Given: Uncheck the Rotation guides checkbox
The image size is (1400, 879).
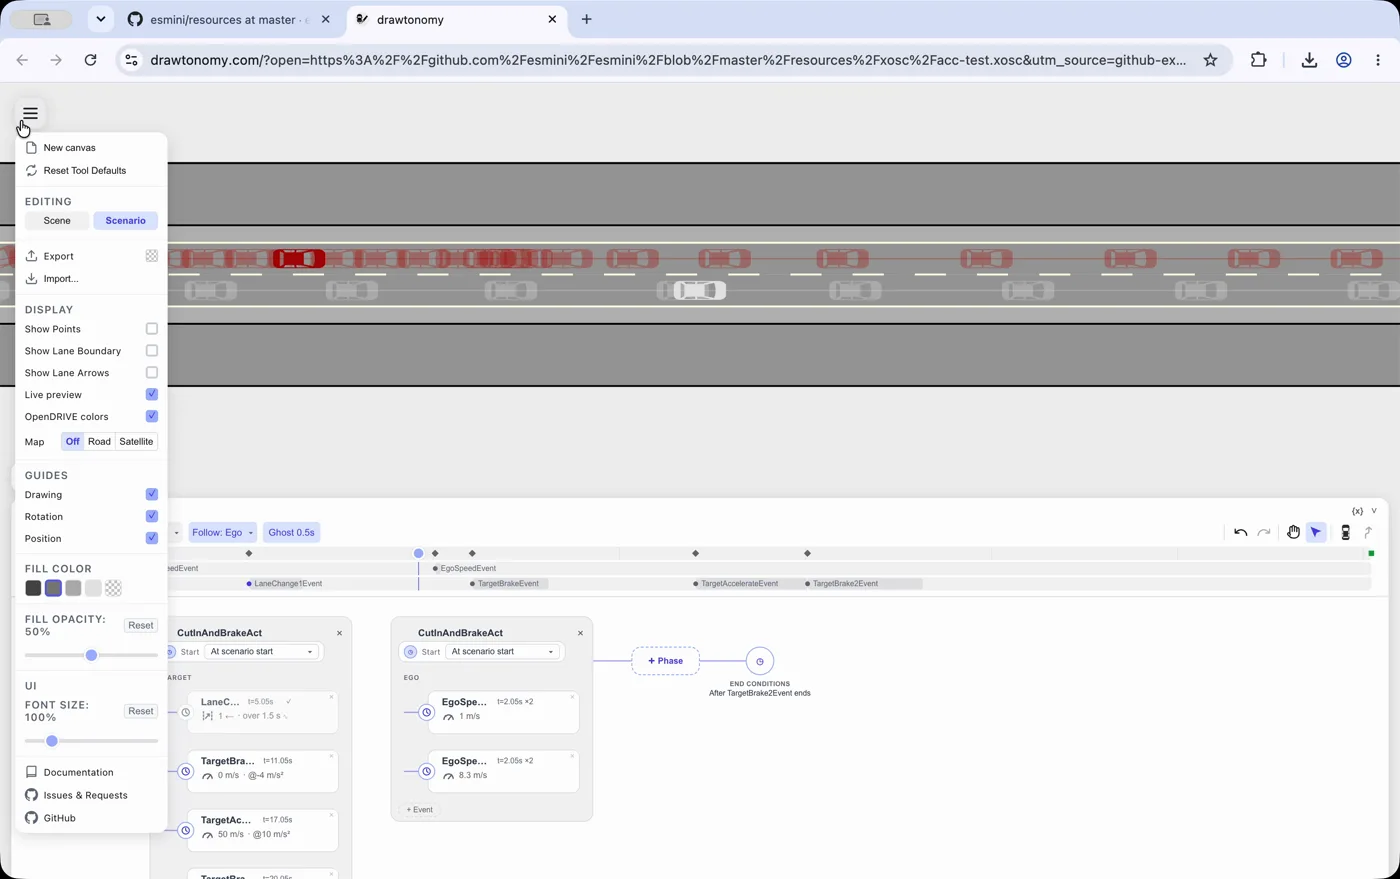Looking at the screenshot, I should pyautogui.click(x=152, y=517).
